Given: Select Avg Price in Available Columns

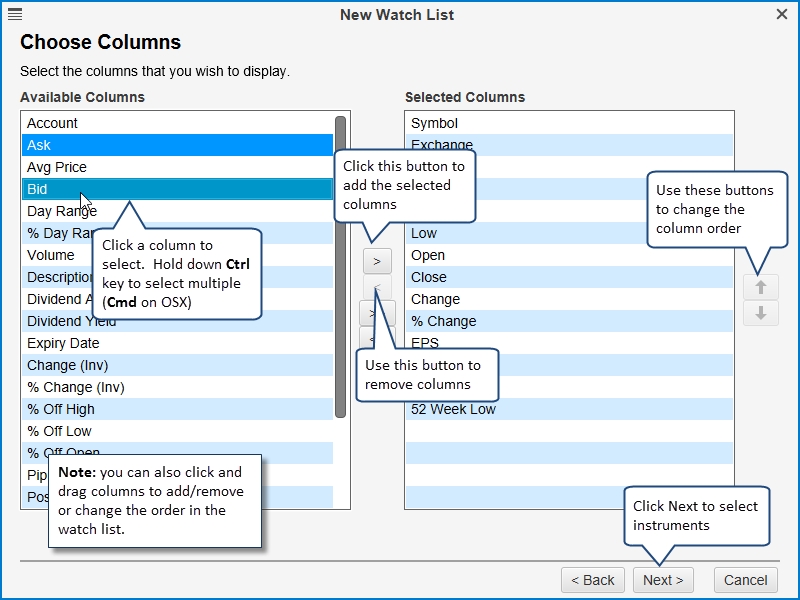Looking at the screenshot, I should (x=177, y=167).
